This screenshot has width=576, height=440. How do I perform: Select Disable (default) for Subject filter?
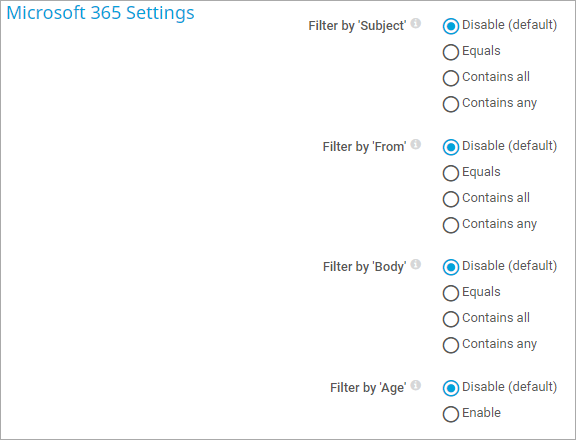(451, 26)
